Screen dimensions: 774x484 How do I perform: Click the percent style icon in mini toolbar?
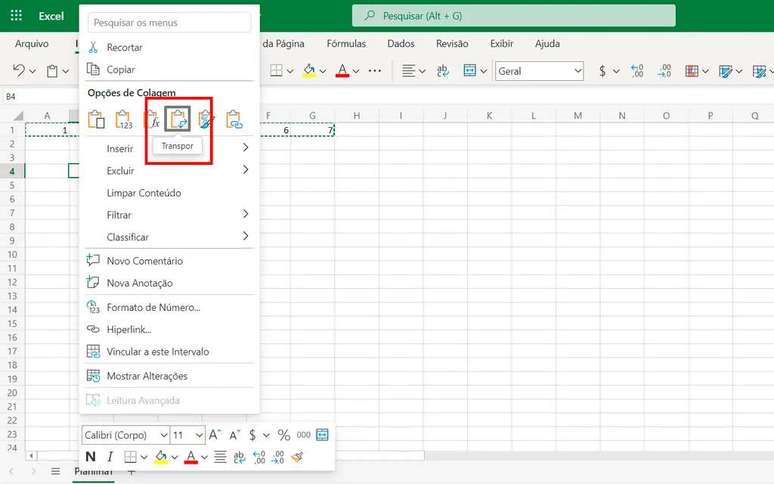coord(284,435)
